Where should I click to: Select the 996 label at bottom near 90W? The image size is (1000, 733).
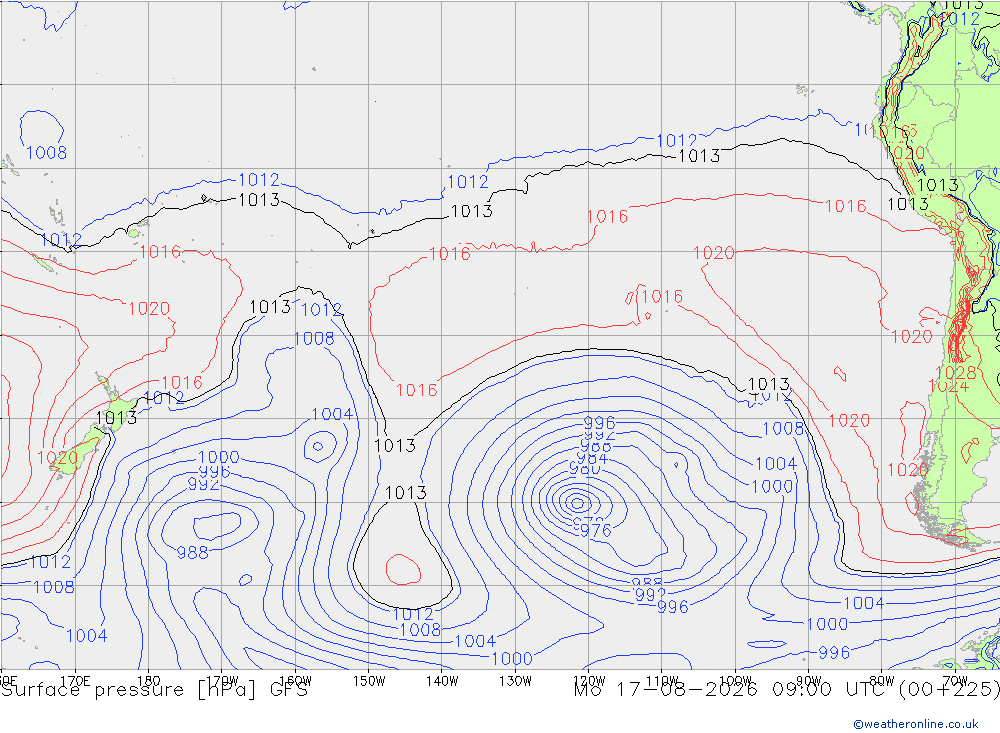pyautogui.click(x=834, y=653)
